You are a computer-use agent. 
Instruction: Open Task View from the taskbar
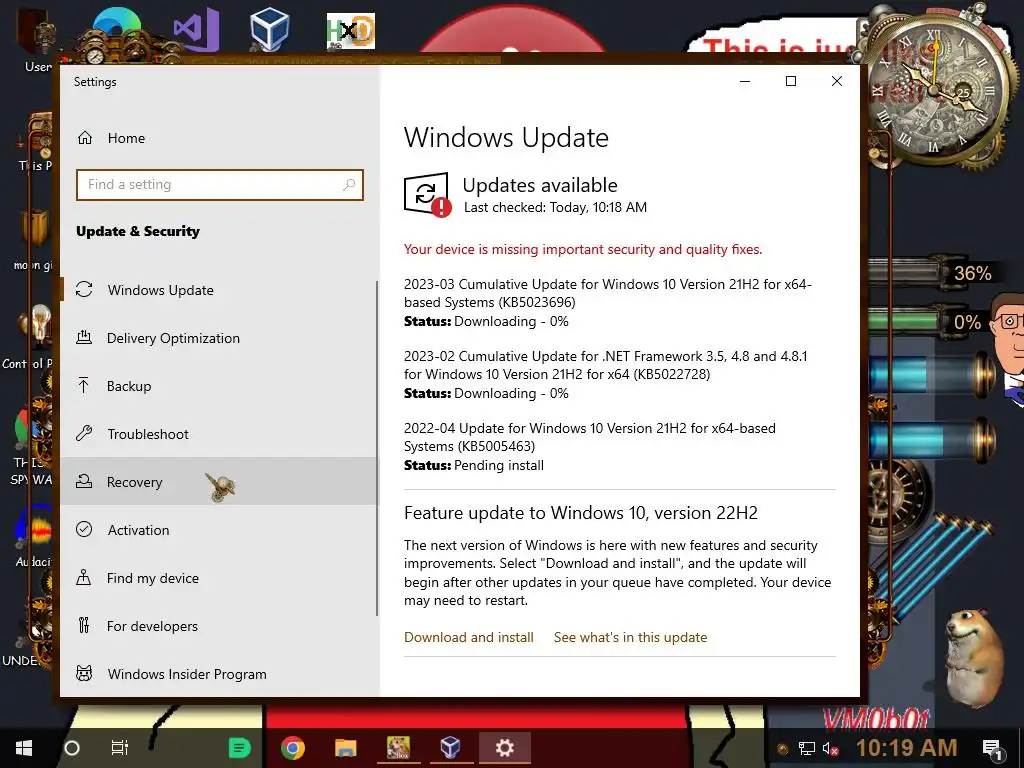(x=120, y=748)
